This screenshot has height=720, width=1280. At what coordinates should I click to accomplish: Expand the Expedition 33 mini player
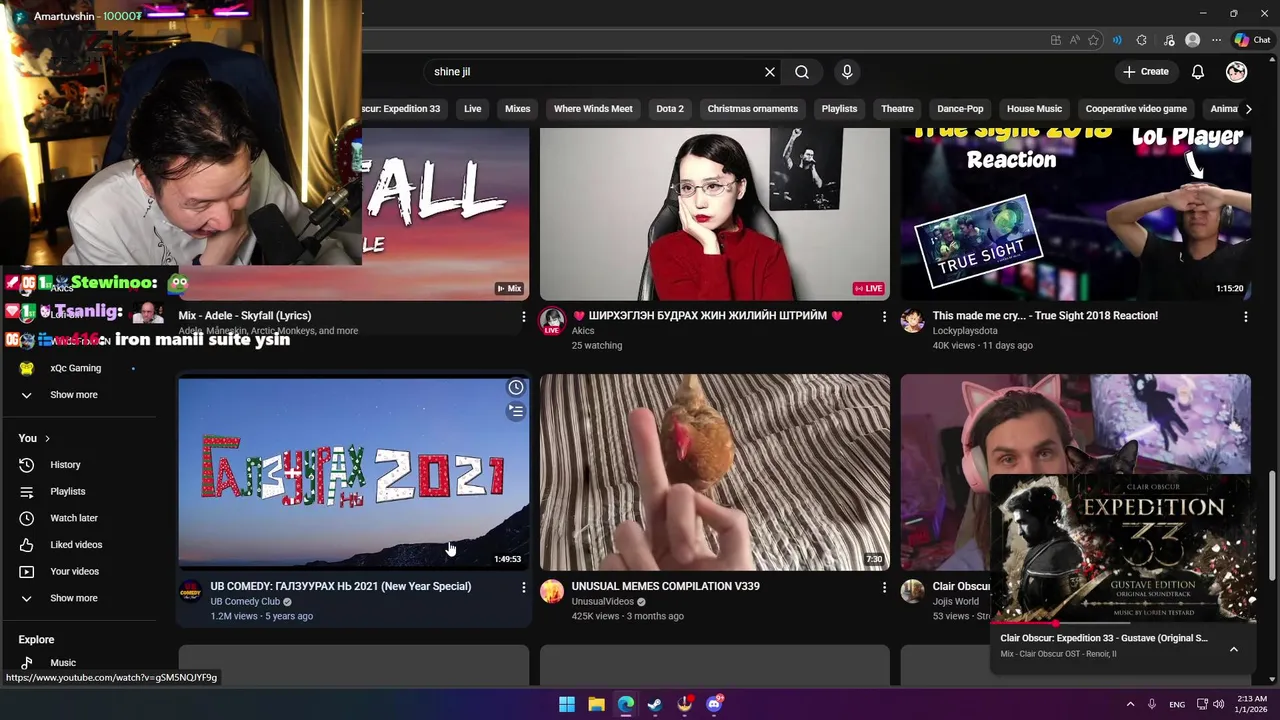click(x=1234, y=649)
